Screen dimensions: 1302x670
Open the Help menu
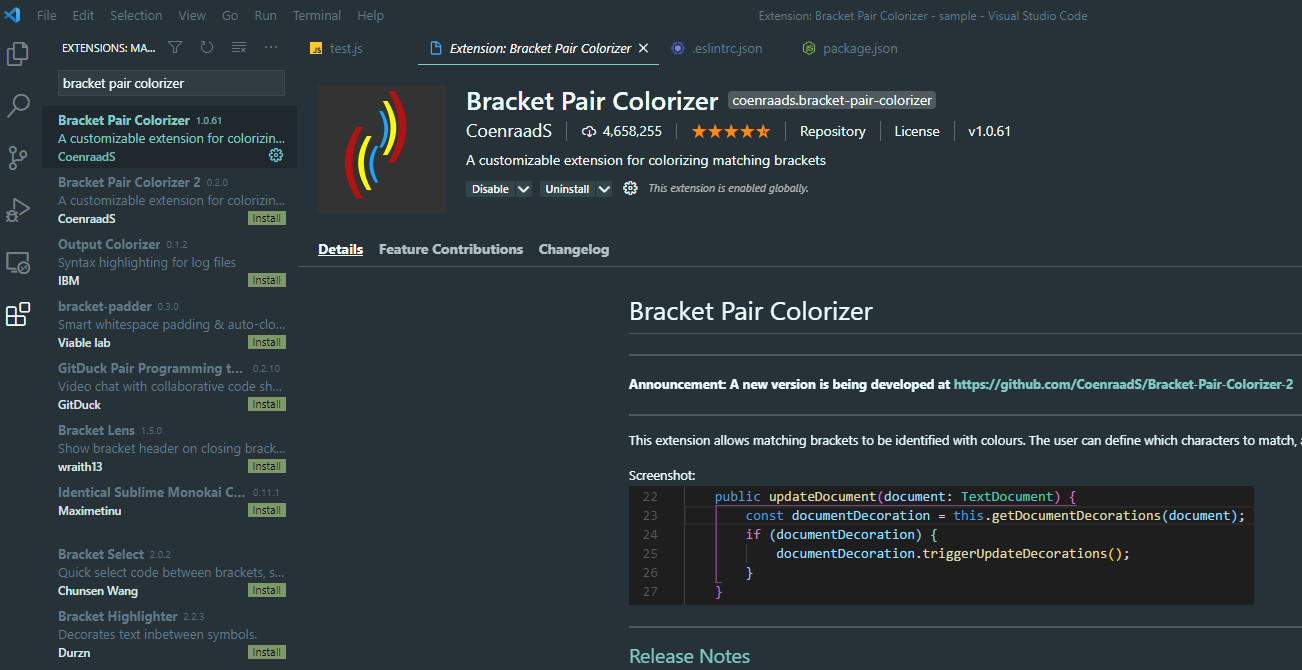click(x=370, y=15)
